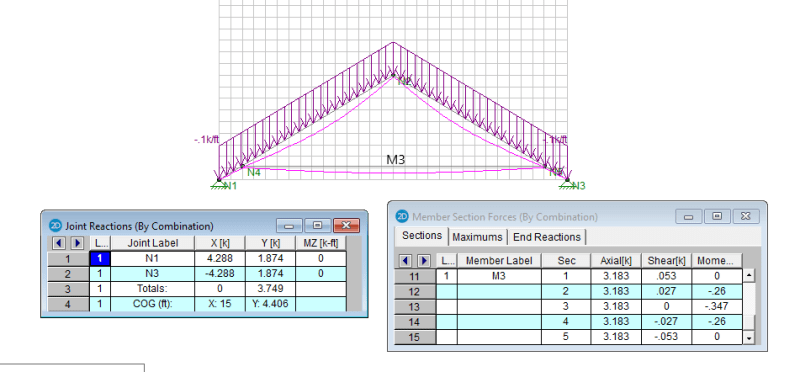Click next arrow in Joint Reactions window
The image size is (800, 372).
(77, 243)
